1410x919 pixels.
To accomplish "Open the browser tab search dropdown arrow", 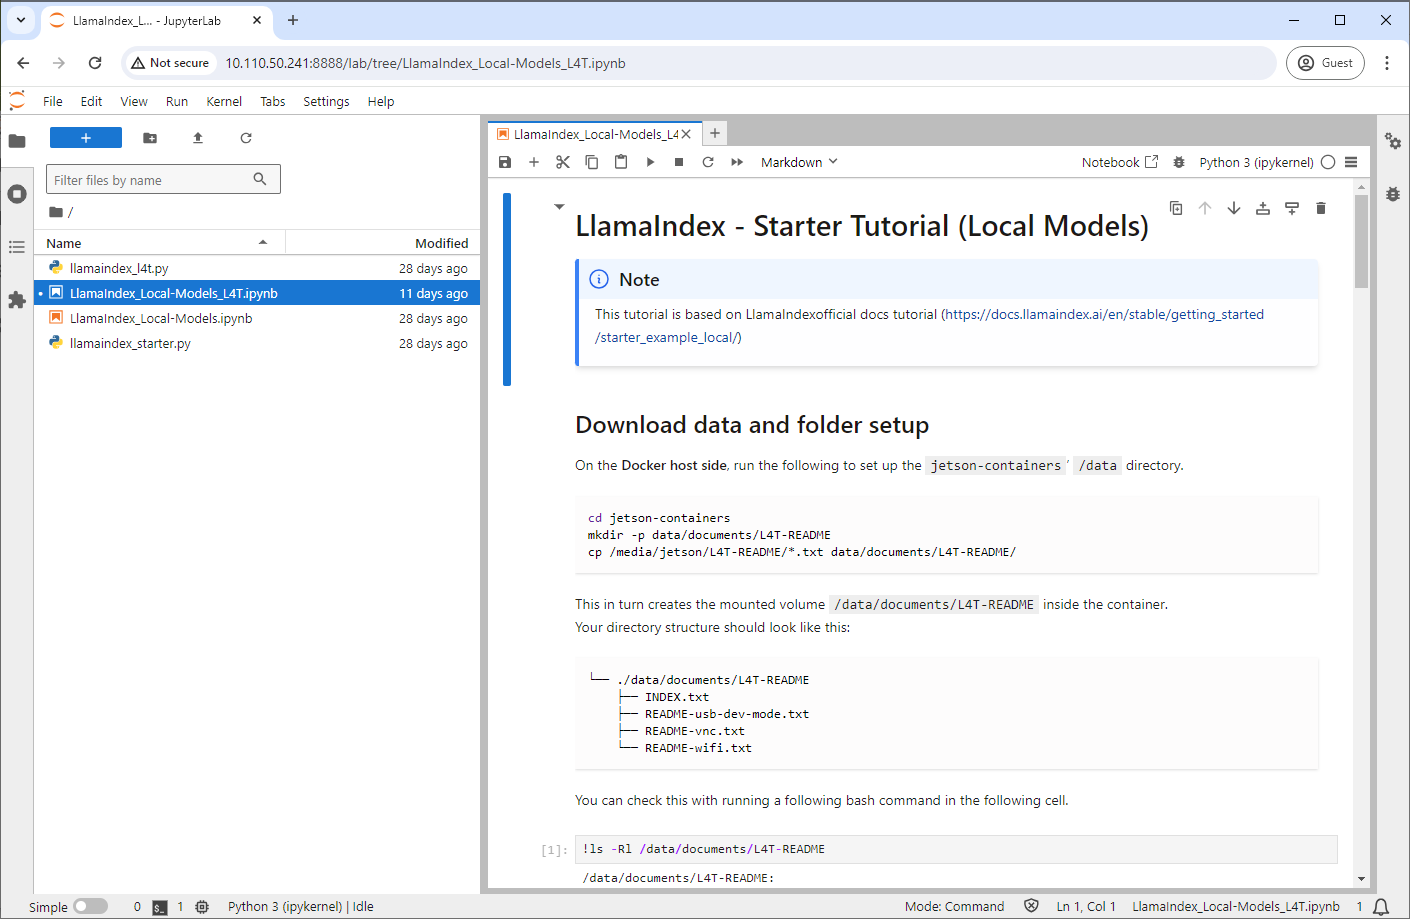I will (x=20, y=20).
